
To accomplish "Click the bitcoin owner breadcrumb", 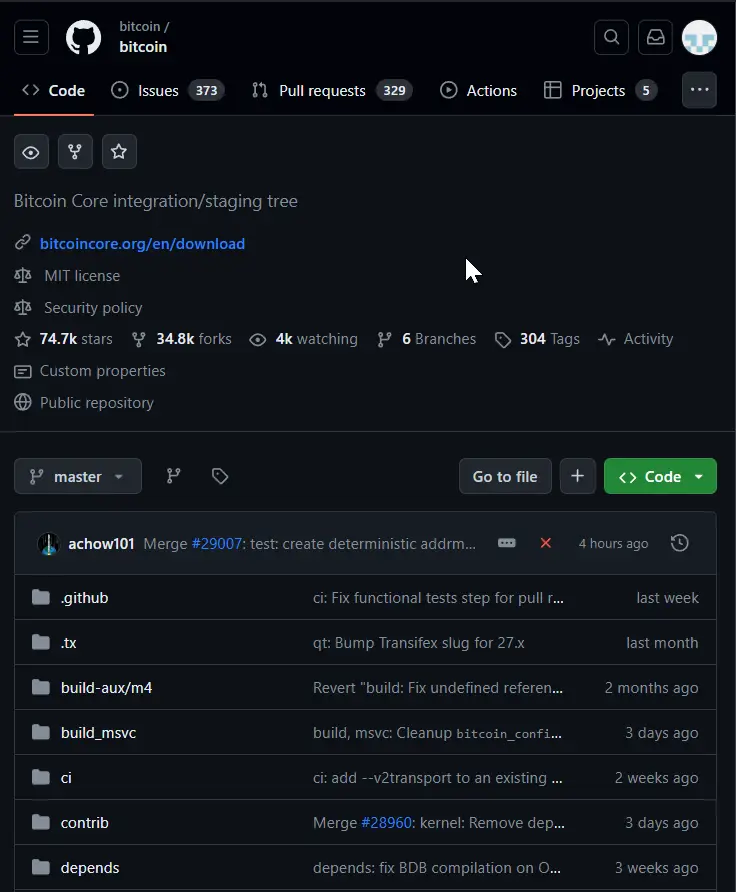I will 139,27.
